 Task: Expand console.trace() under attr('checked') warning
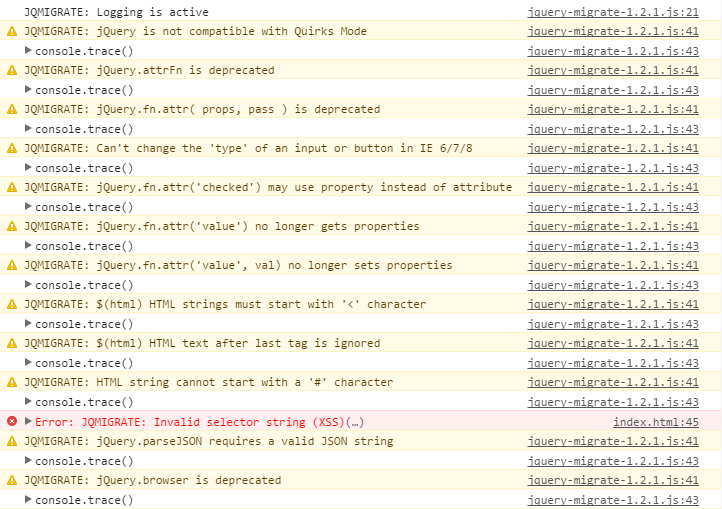28,206
